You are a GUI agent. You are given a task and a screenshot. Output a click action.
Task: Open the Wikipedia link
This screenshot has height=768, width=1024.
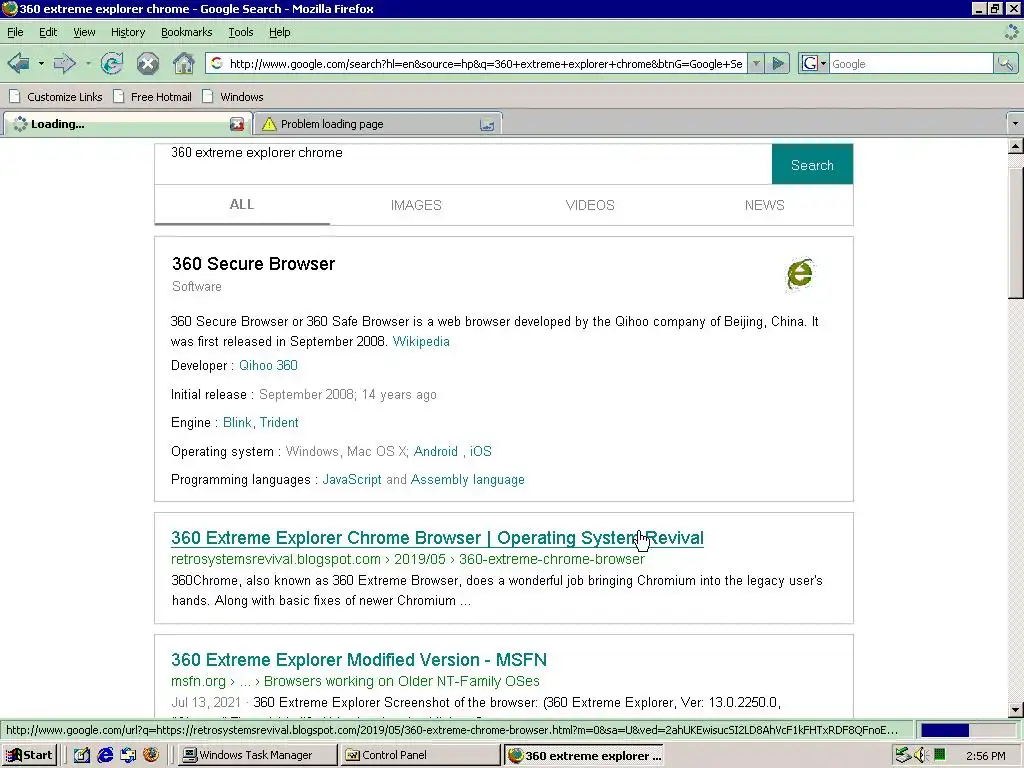point(421,342)
